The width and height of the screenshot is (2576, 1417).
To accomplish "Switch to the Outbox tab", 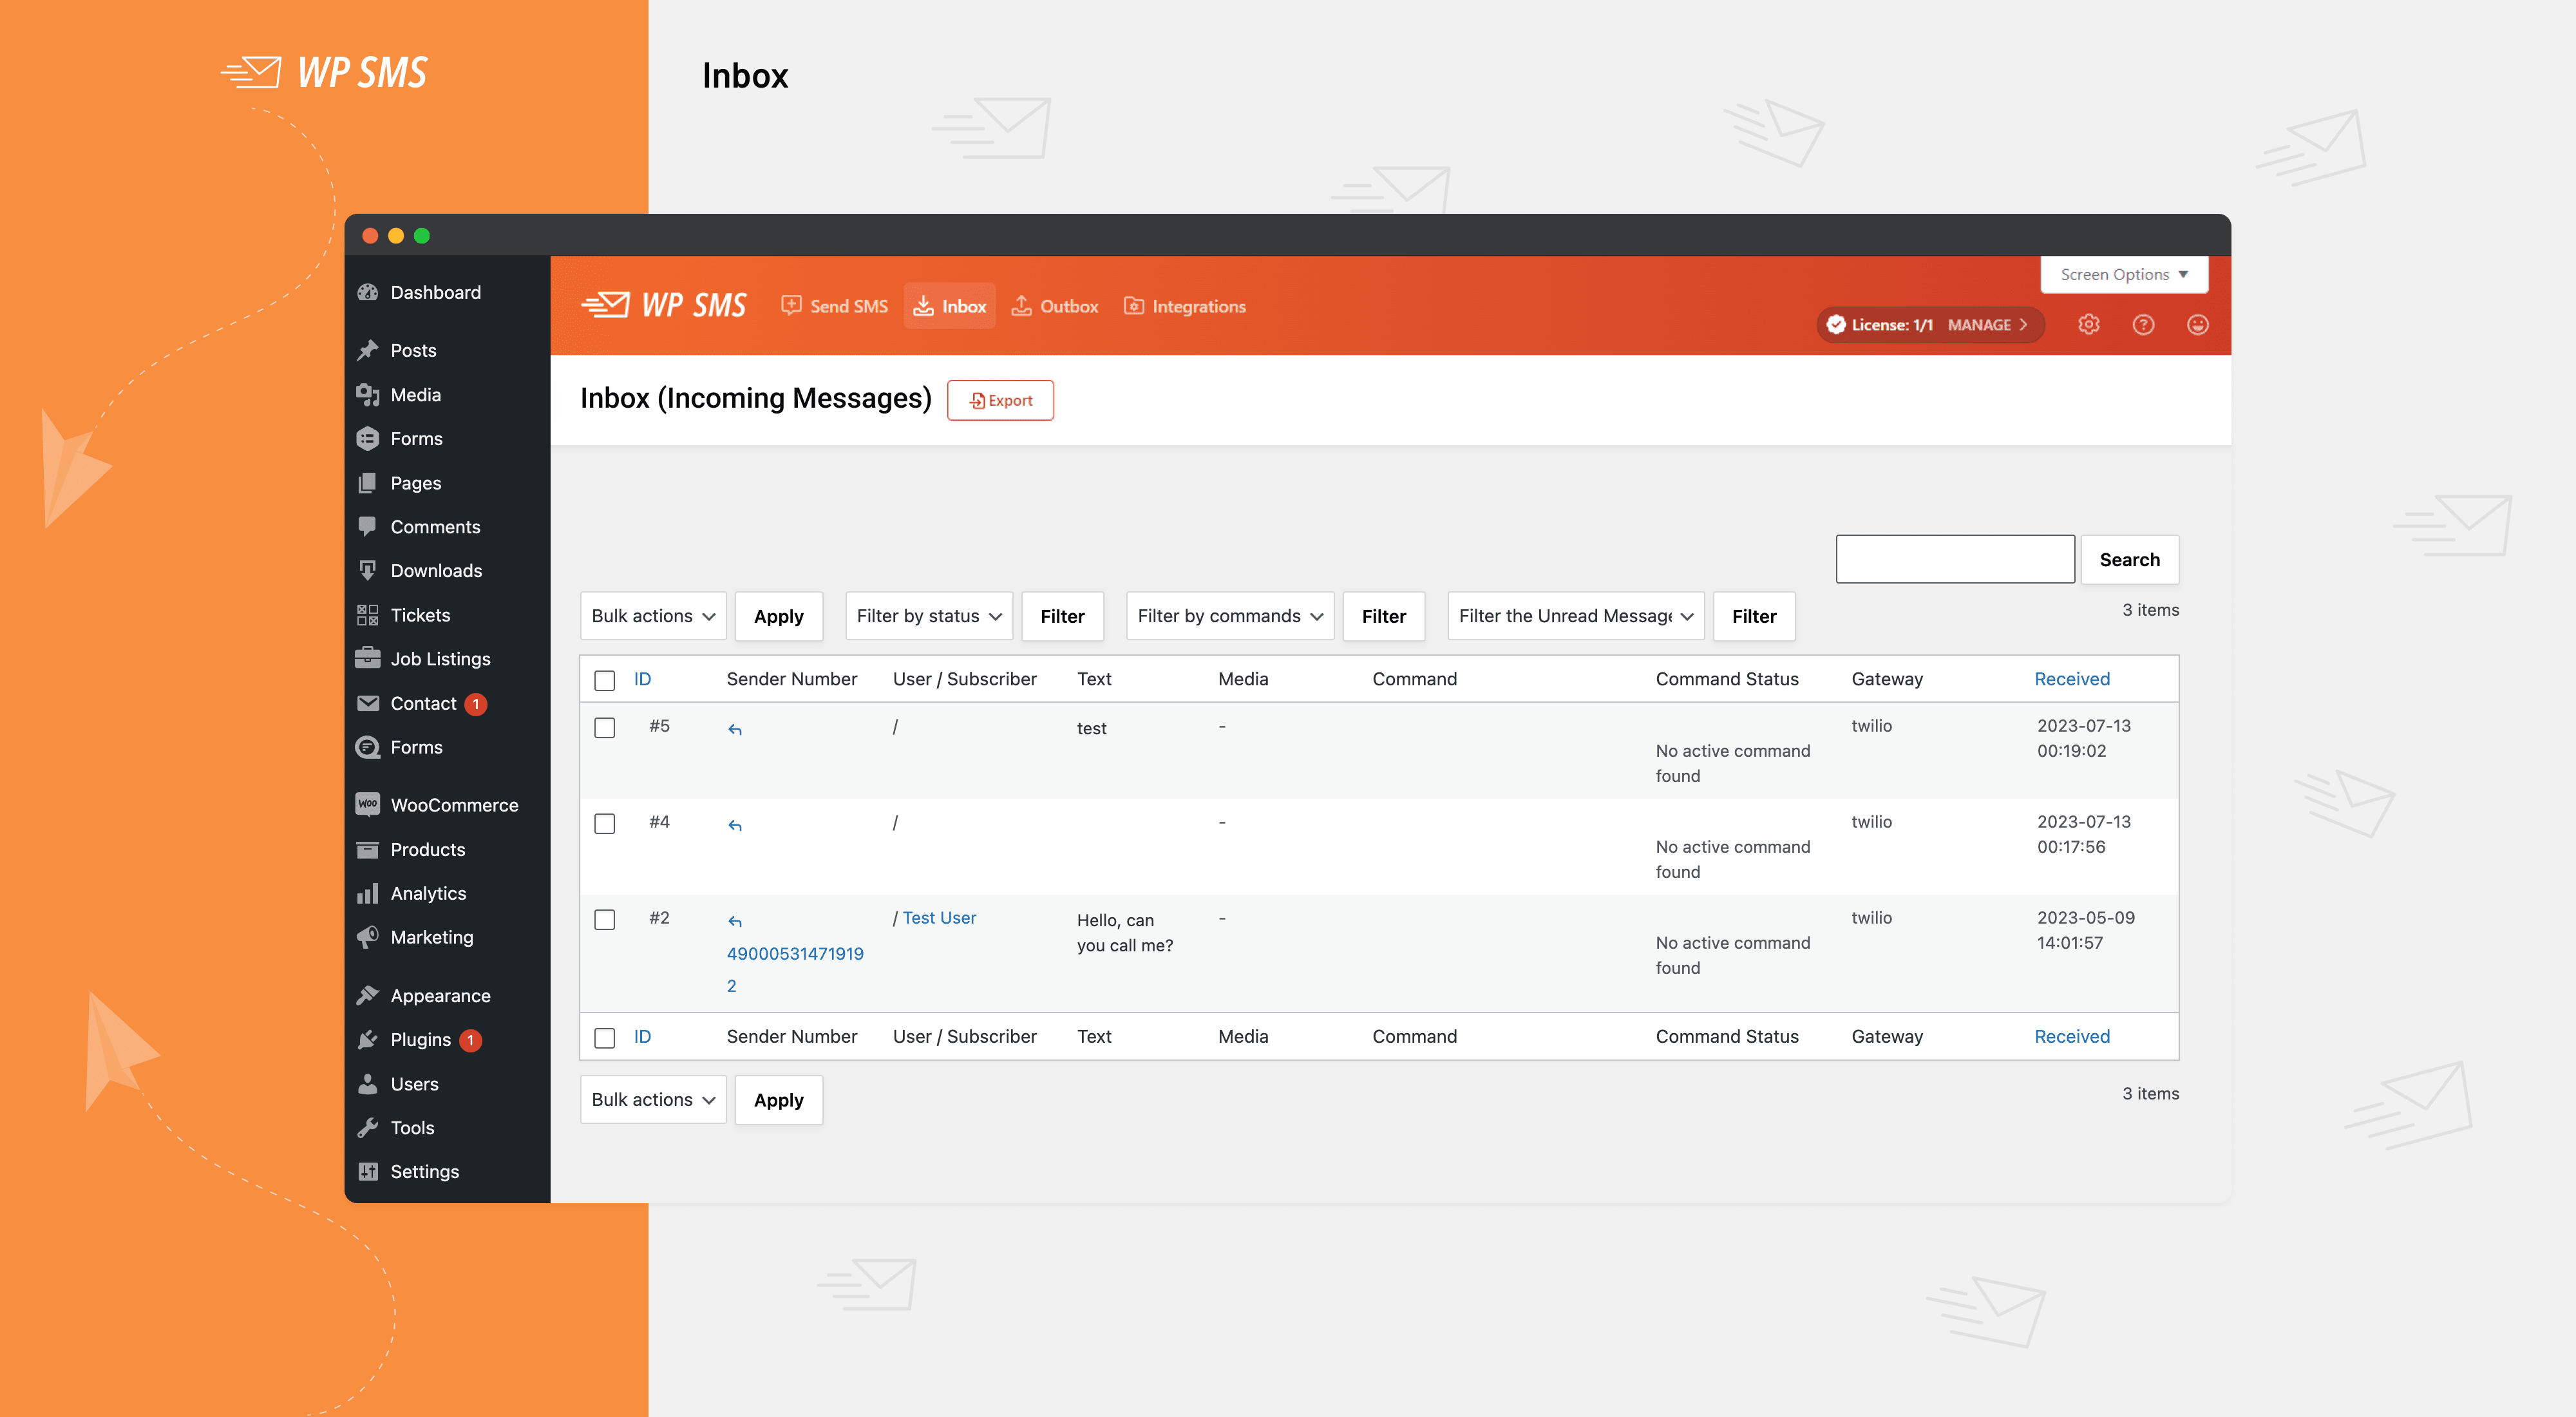I will [x=1055, y=306].
